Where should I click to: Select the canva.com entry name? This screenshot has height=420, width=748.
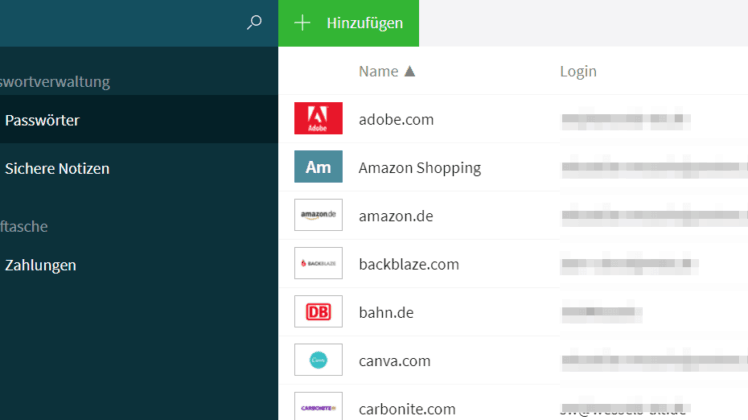pyautogui.click(x=395, y=361)
